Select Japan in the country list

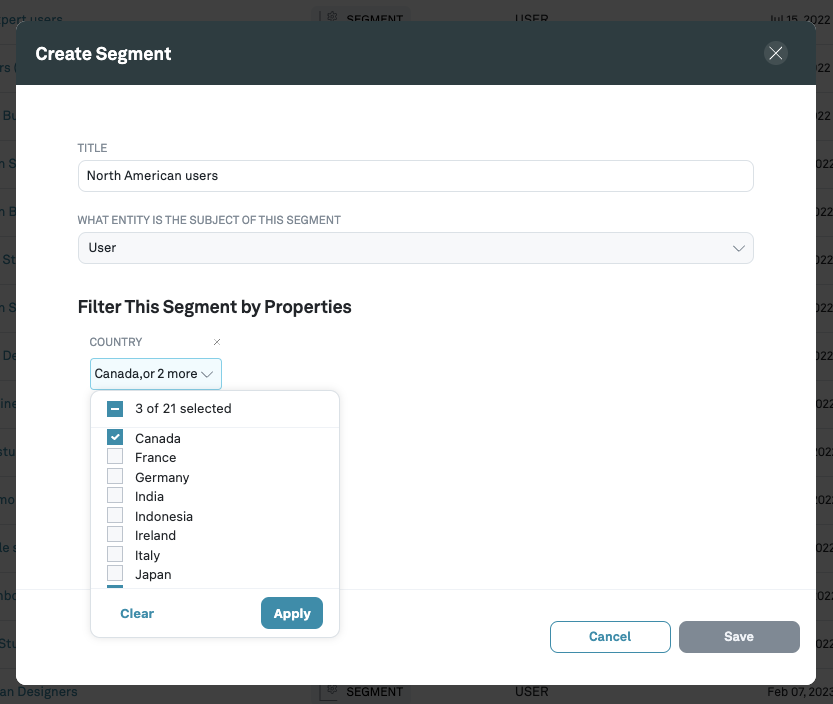(x=114, y=574)
